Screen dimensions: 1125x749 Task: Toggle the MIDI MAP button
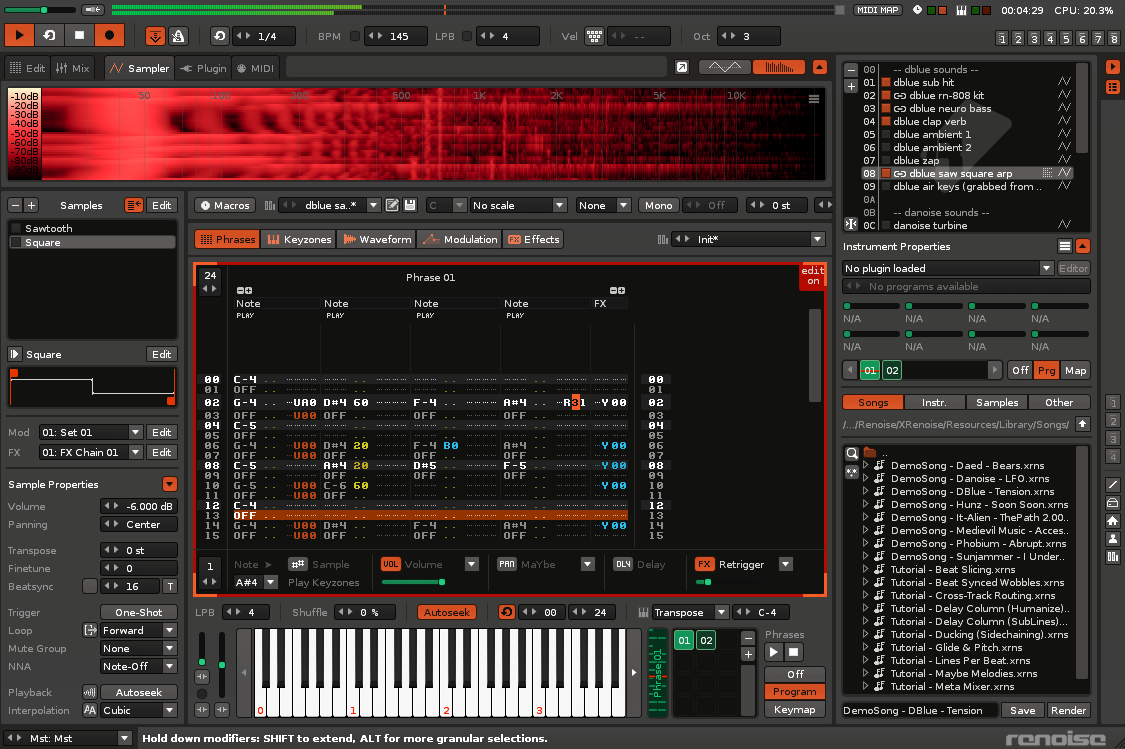tap(877, 10)
